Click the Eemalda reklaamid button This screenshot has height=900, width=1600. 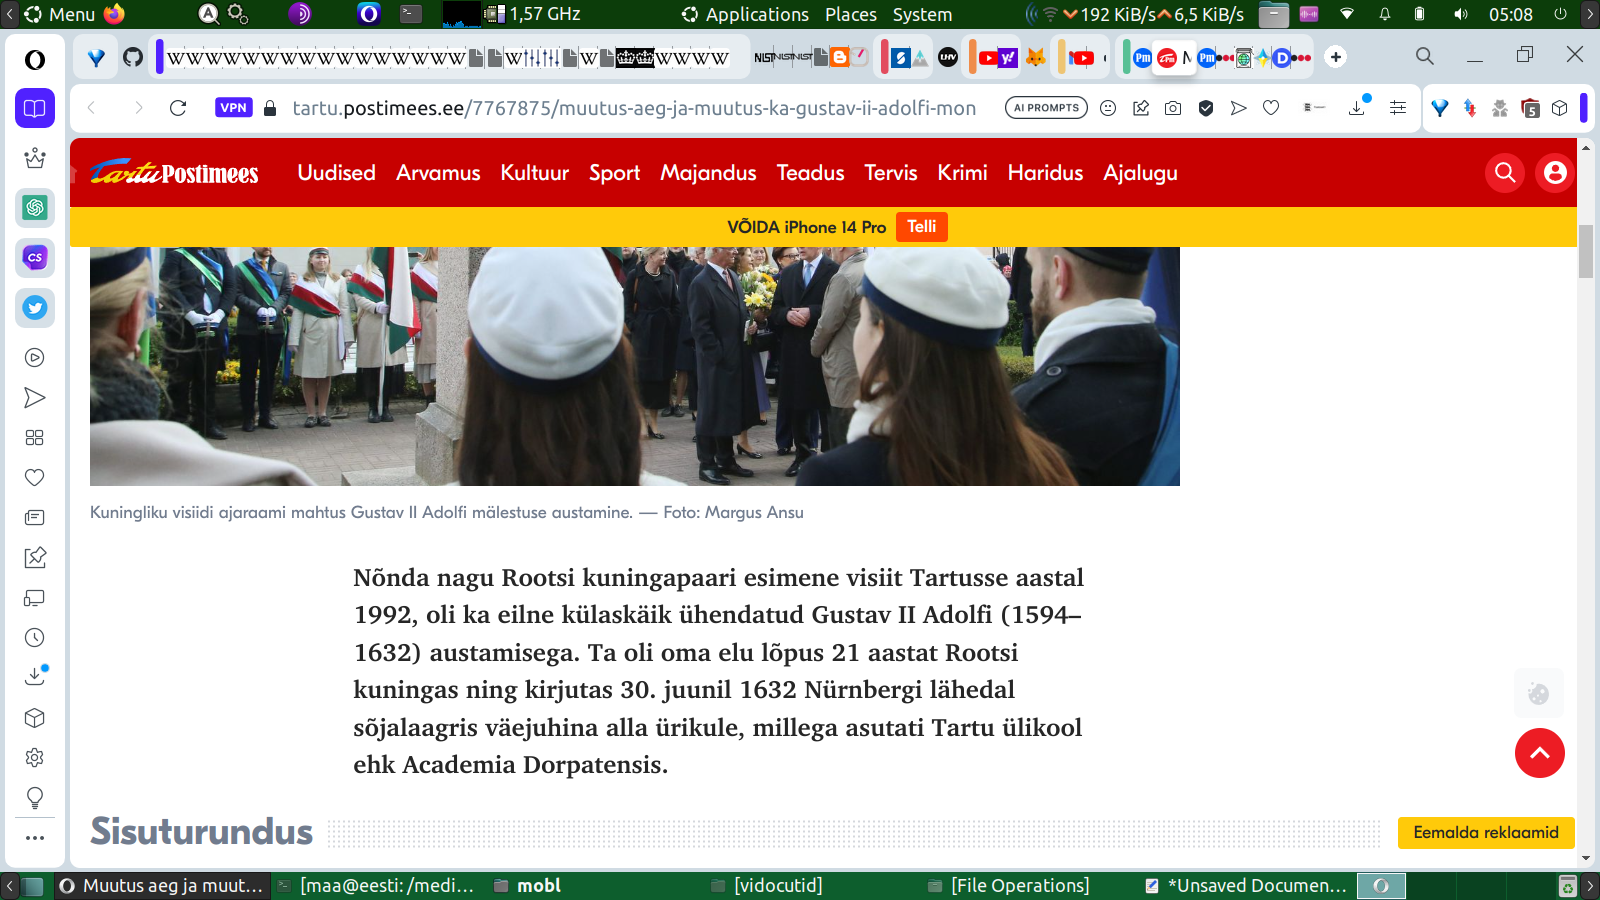[x=1485, y=832]
